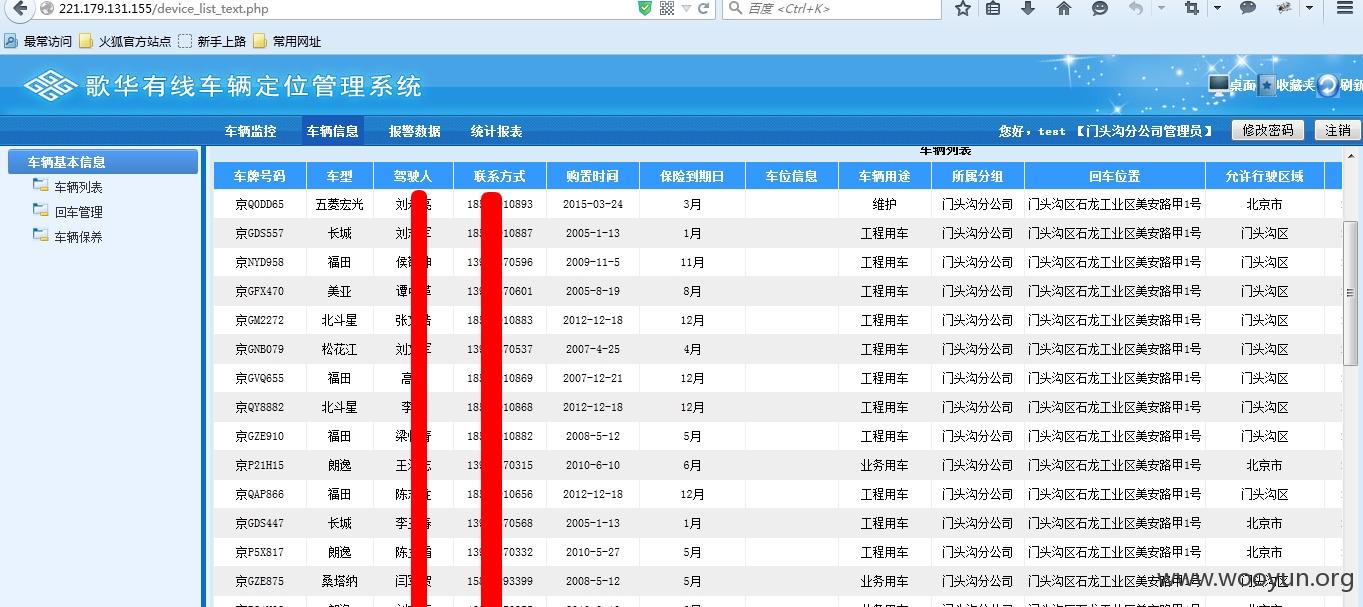Open the browser hamburger menu
Screen dimensions: 1363x607
(1345, 8)
